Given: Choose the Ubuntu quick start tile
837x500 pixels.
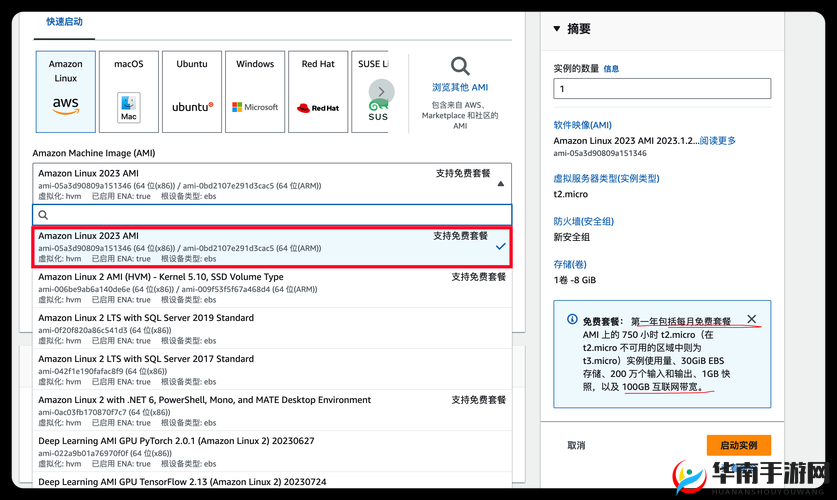Looking at the screenshot, I should 192,92.
